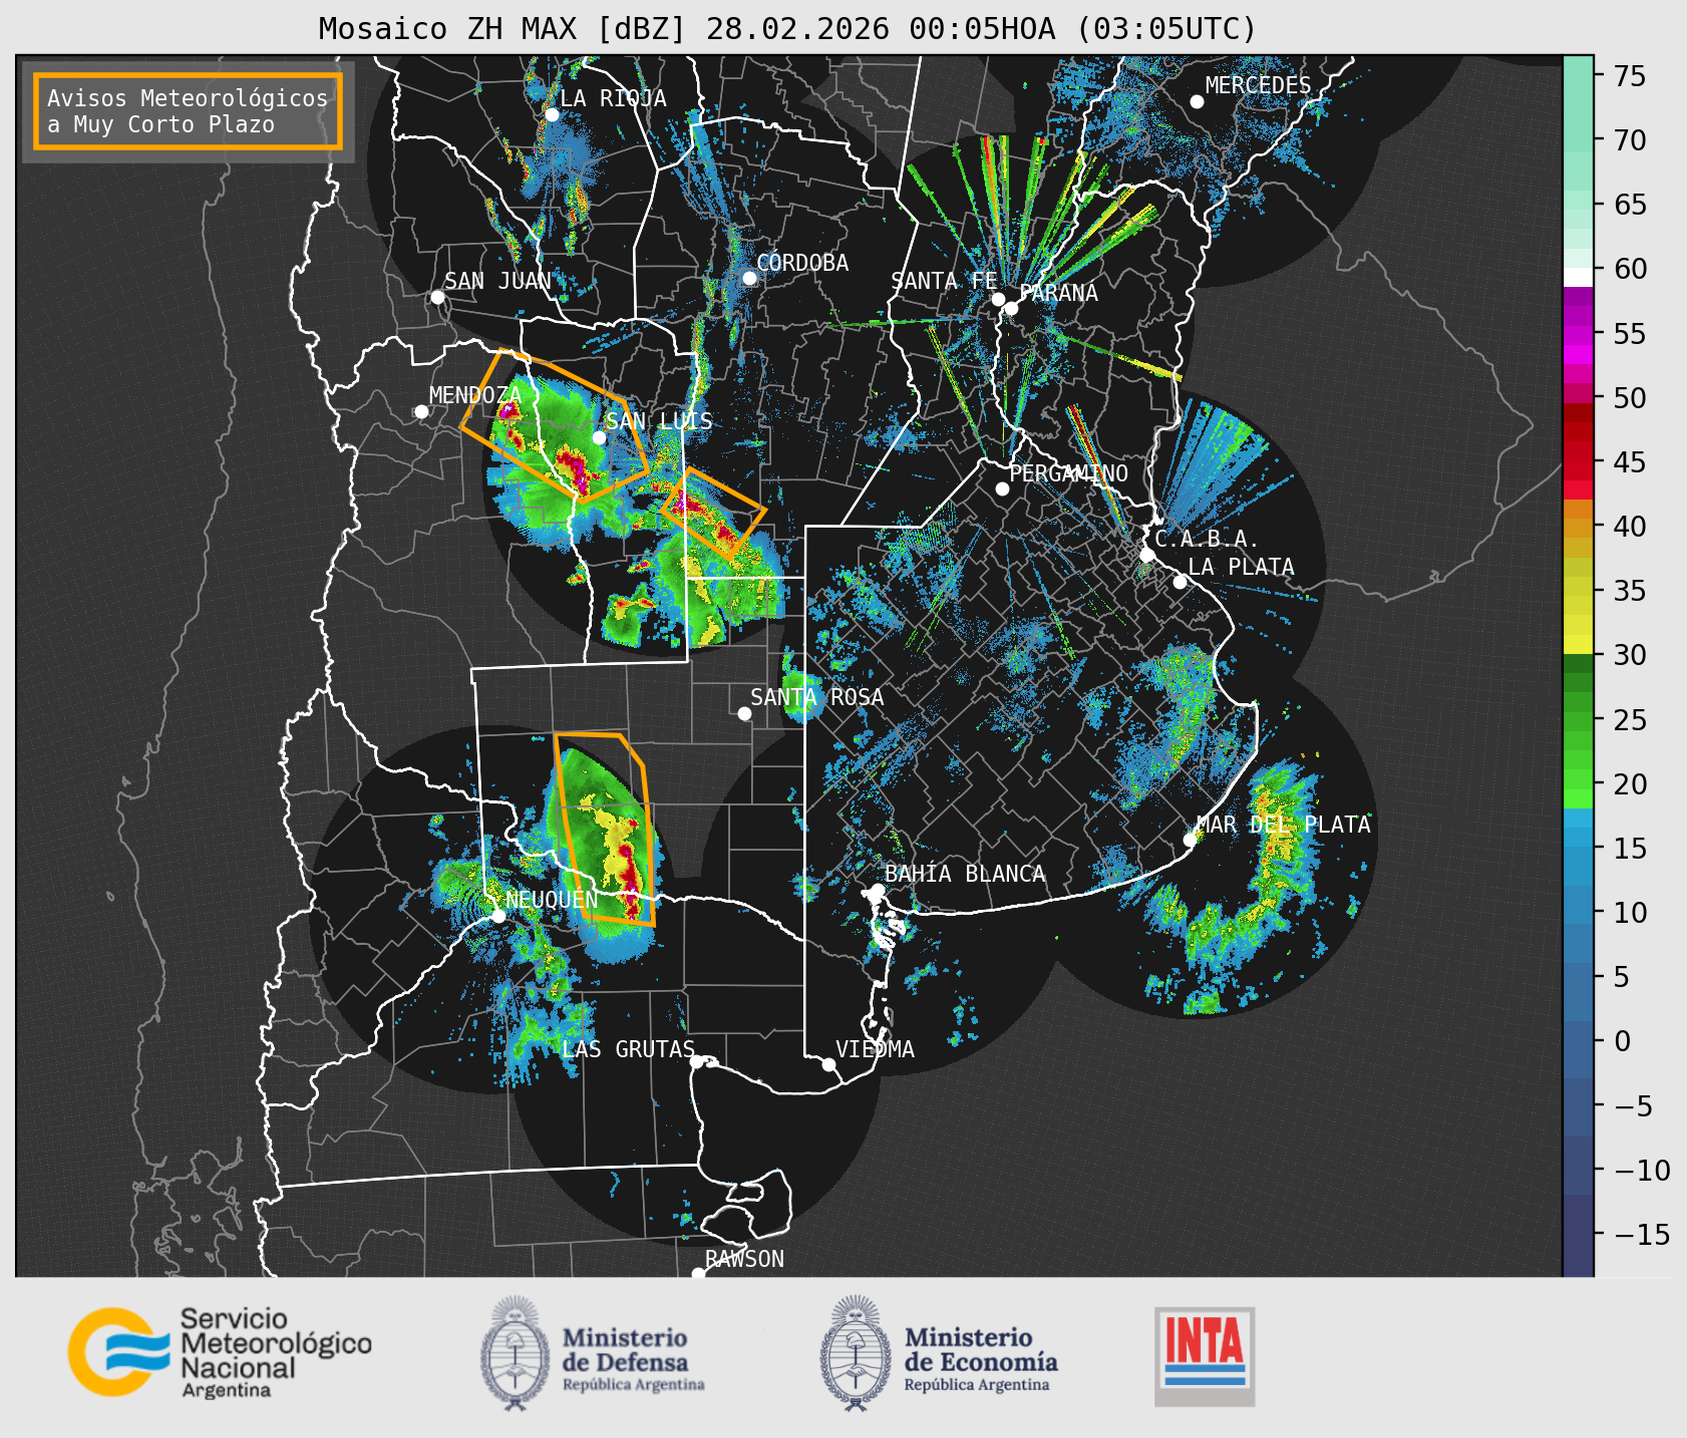Click the Ministerio de Defensa emblem
This screenshot has width=1687, height=1438.
[514, 1352]
